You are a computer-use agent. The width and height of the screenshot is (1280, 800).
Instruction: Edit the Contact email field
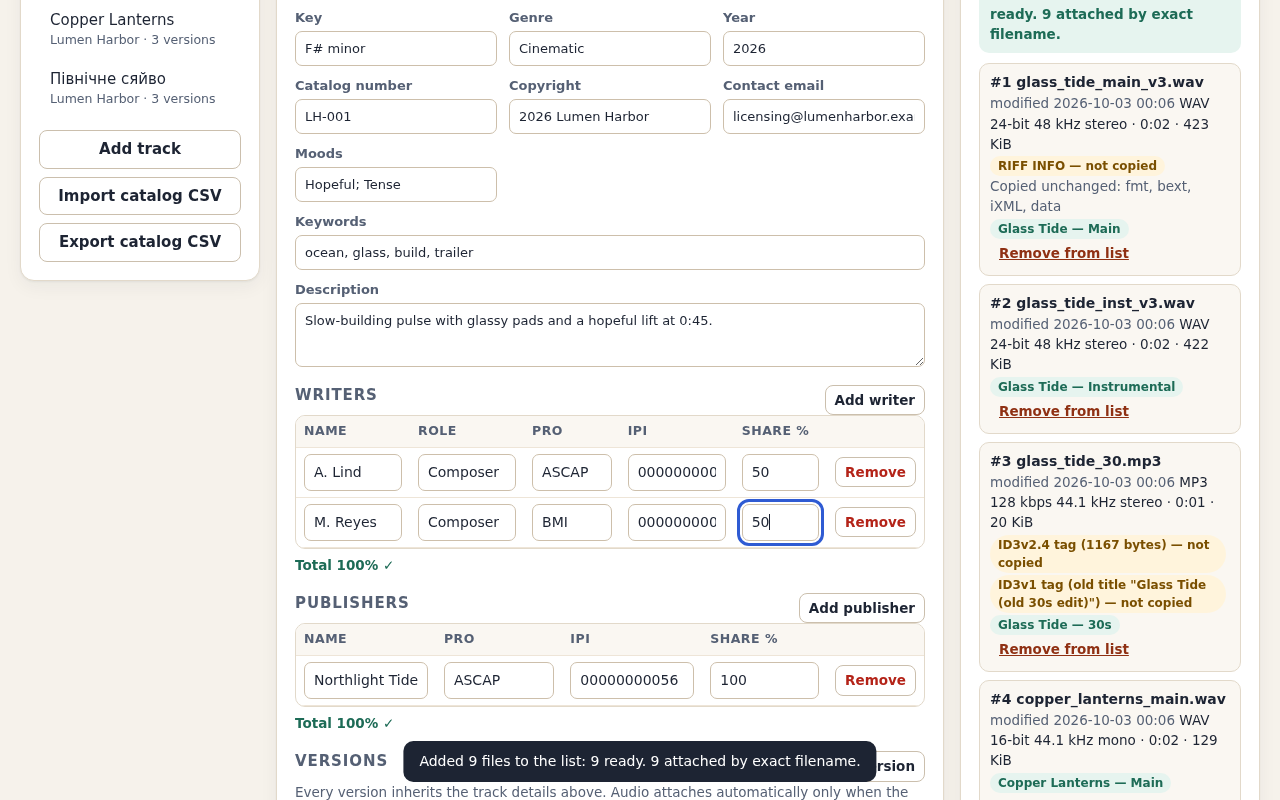[x=824, y=116]
